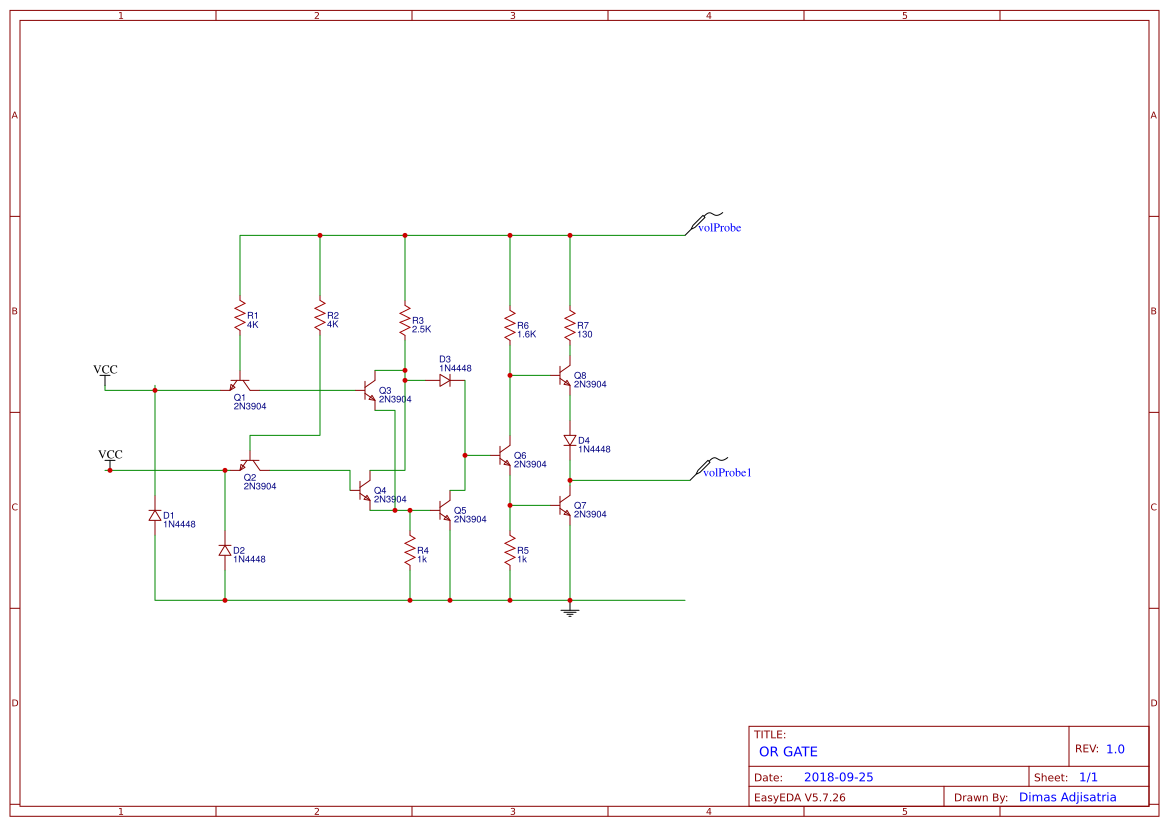Click the 'OR GATE' title text
Image resolution: width=1169 pixels, height=827 pixels.
pos(788,752)
